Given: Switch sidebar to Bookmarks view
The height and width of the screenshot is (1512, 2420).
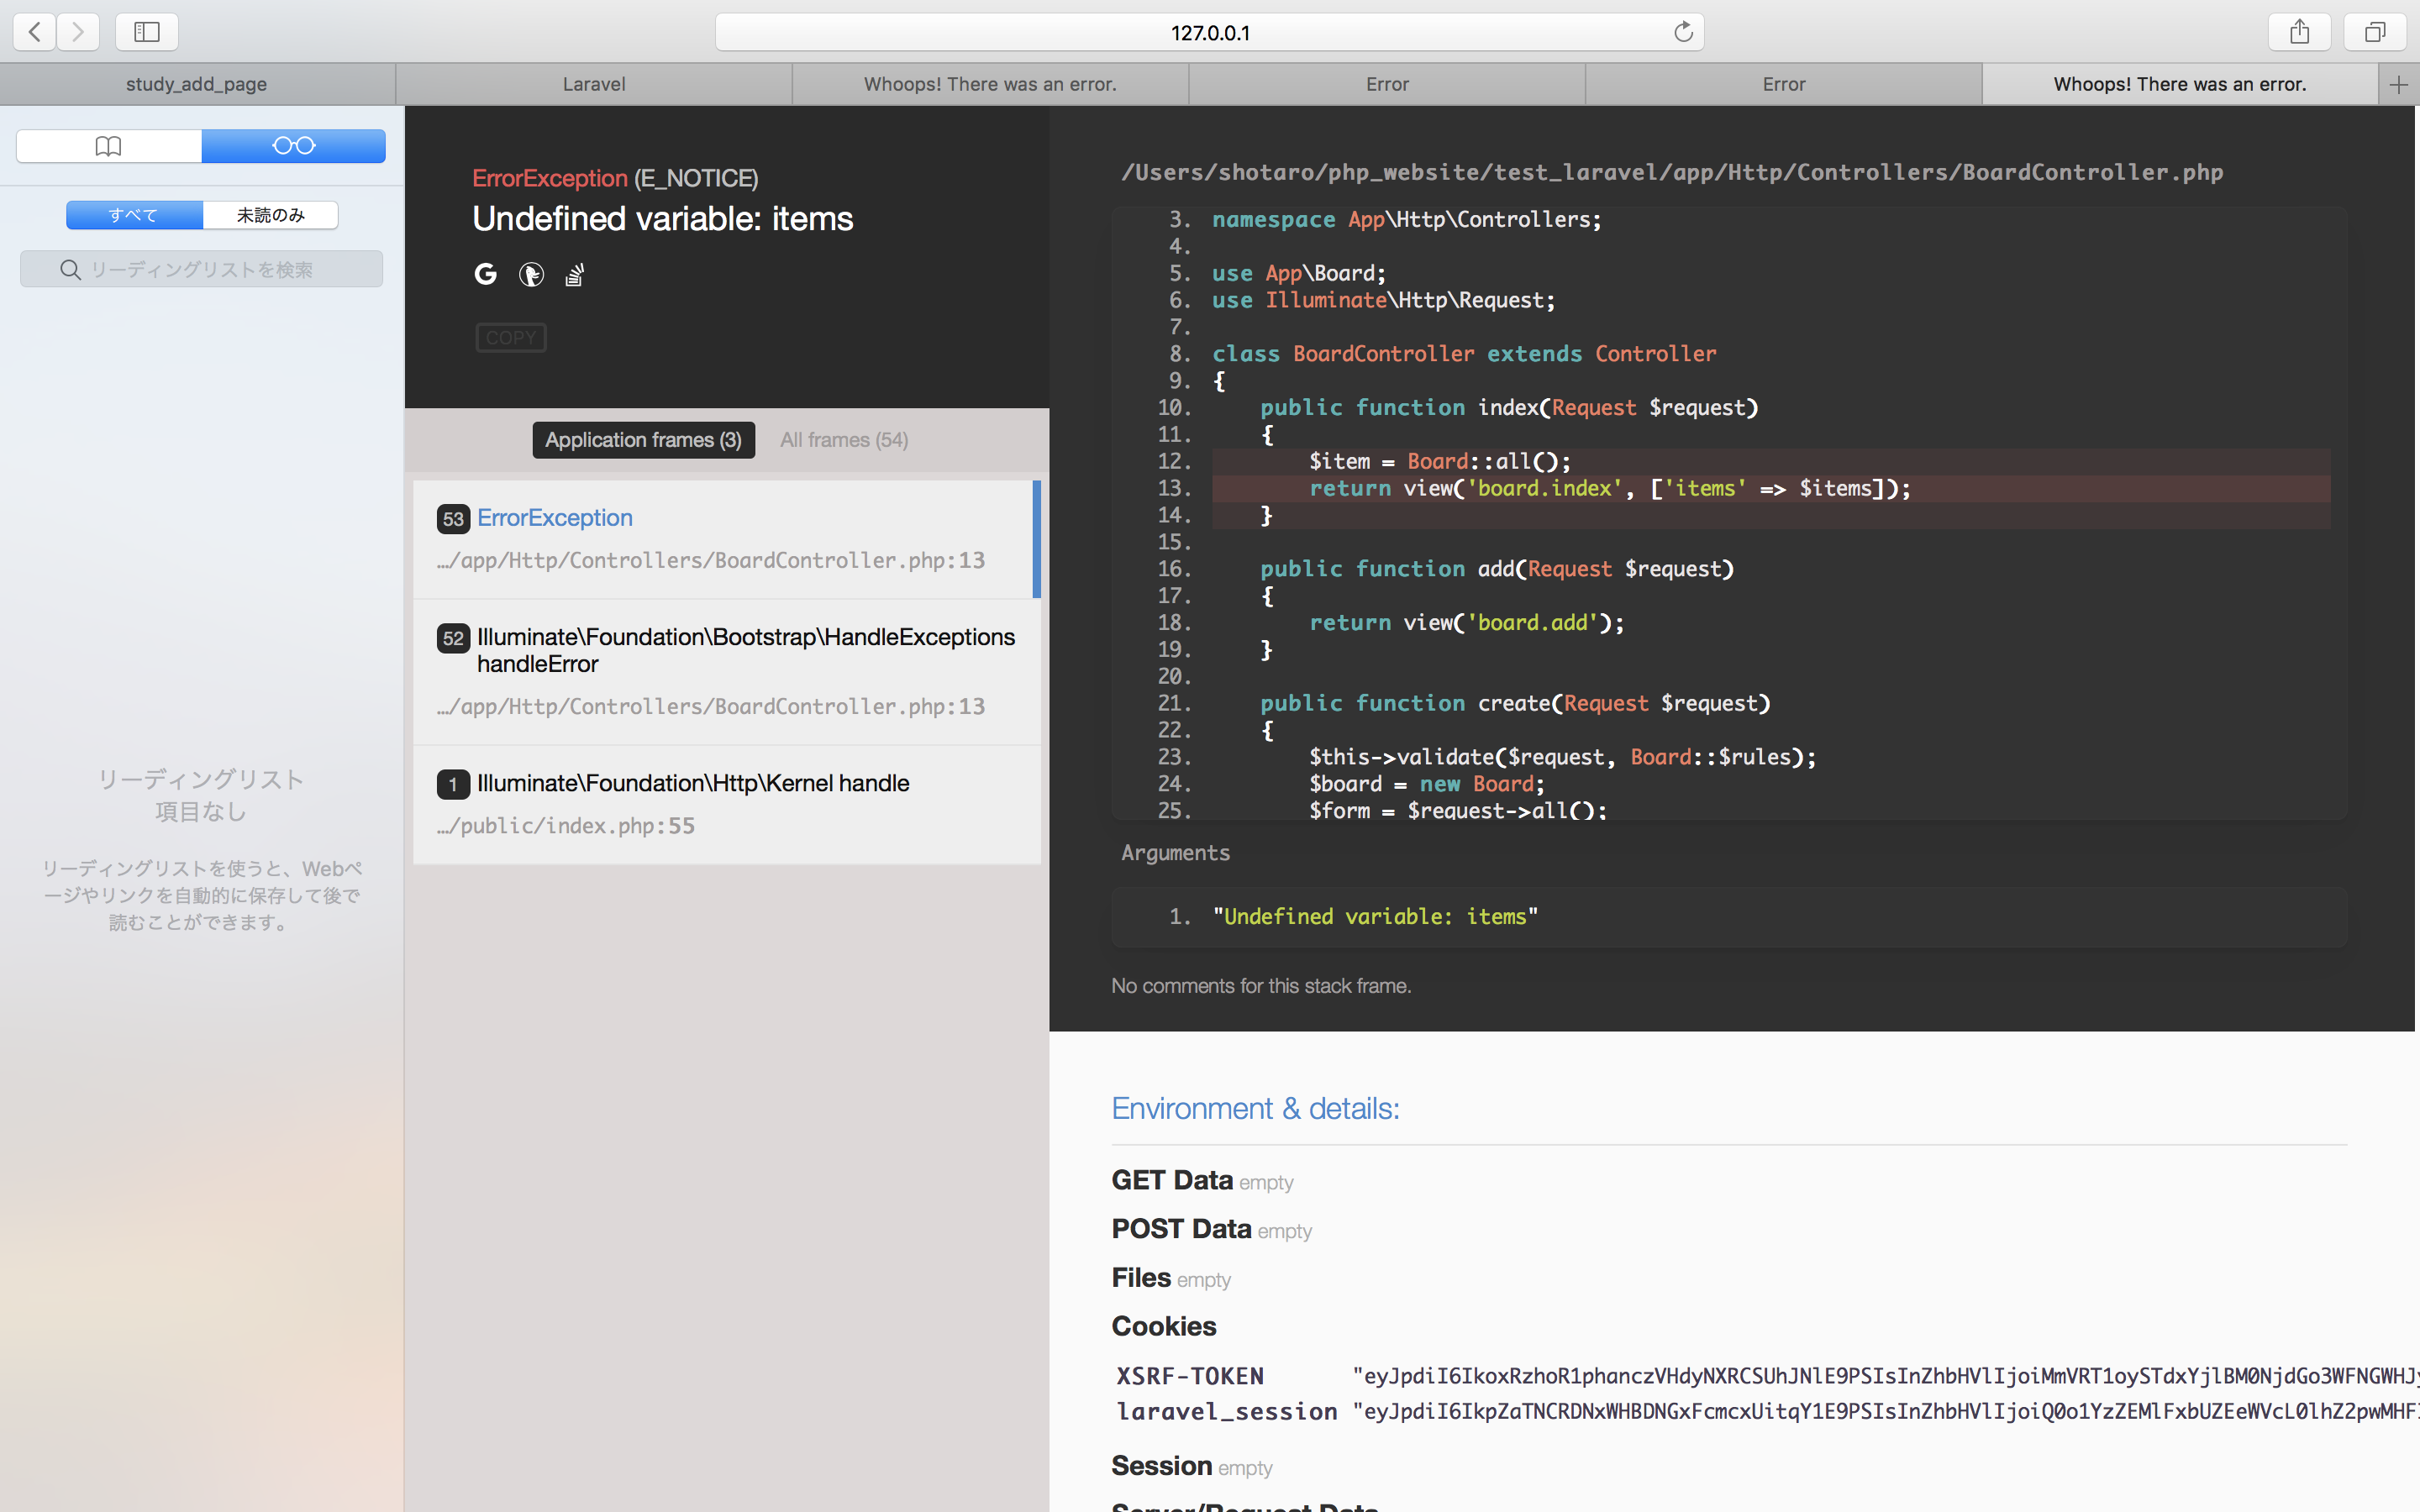Looking at the screenshot, I should point(109,146).
